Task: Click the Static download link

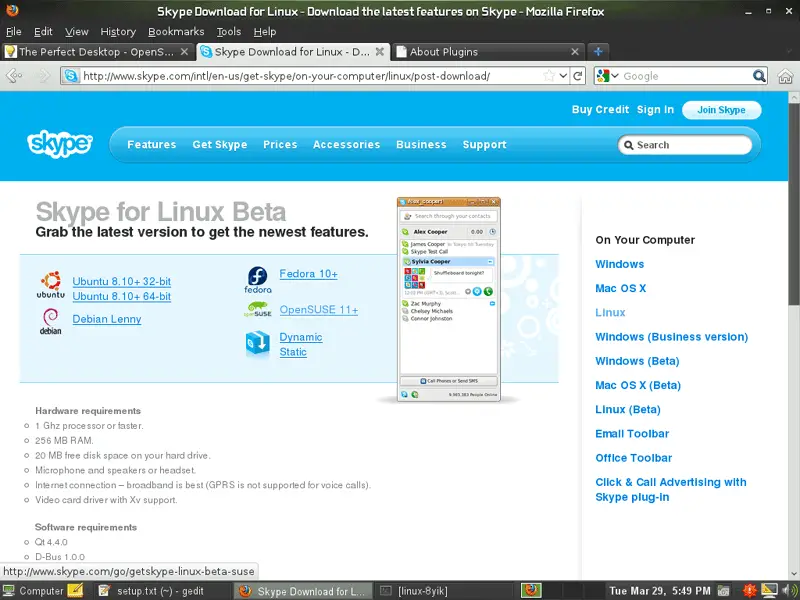Action: [x=293, y=352]
